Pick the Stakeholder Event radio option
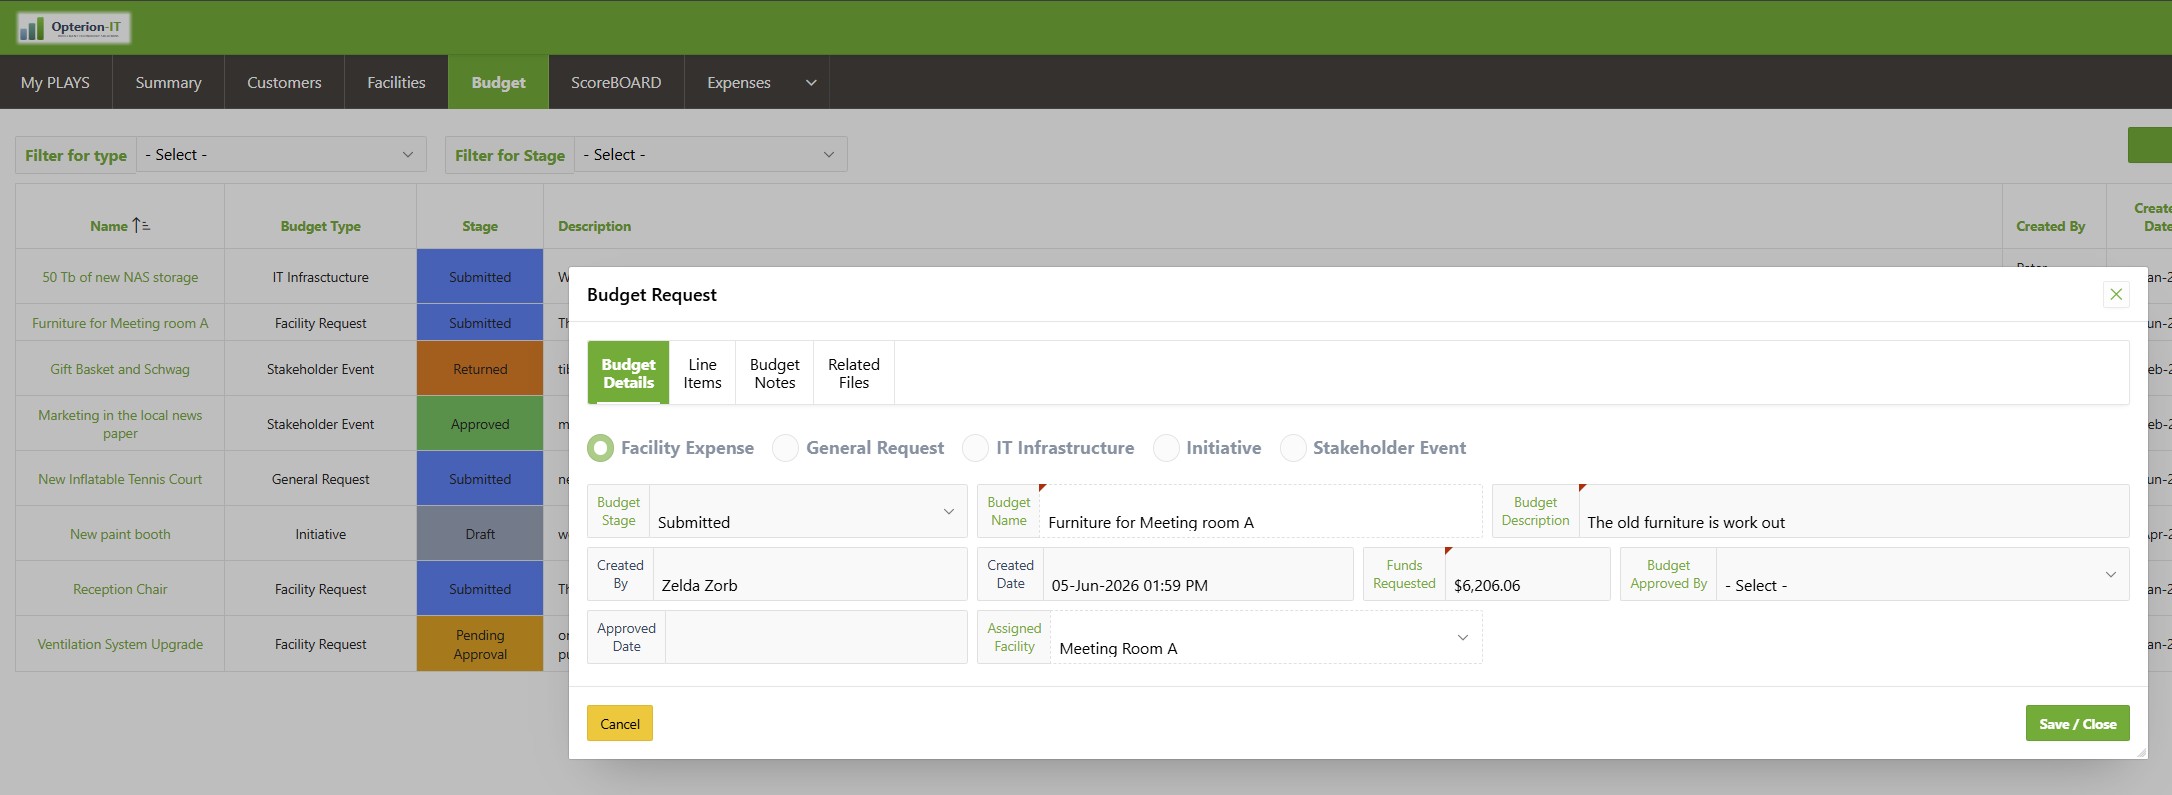The width and height of the screenshot is (2172, 795). tap(1293, 448)
